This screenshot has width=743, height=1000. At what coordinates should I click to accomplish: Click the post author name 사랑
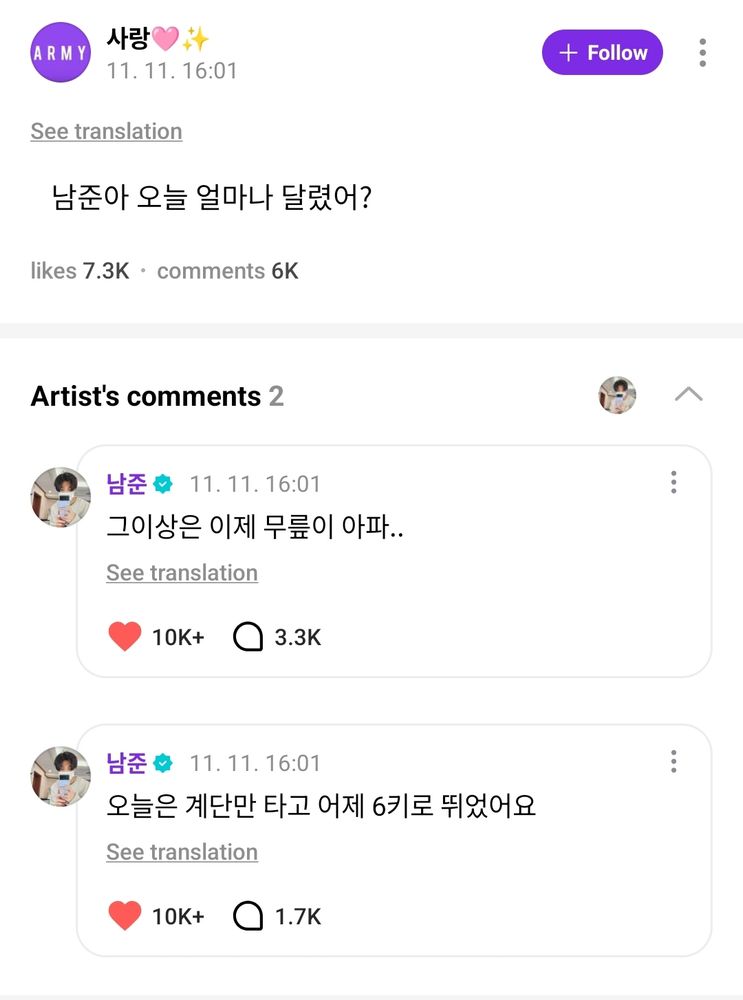click(128, 39)
